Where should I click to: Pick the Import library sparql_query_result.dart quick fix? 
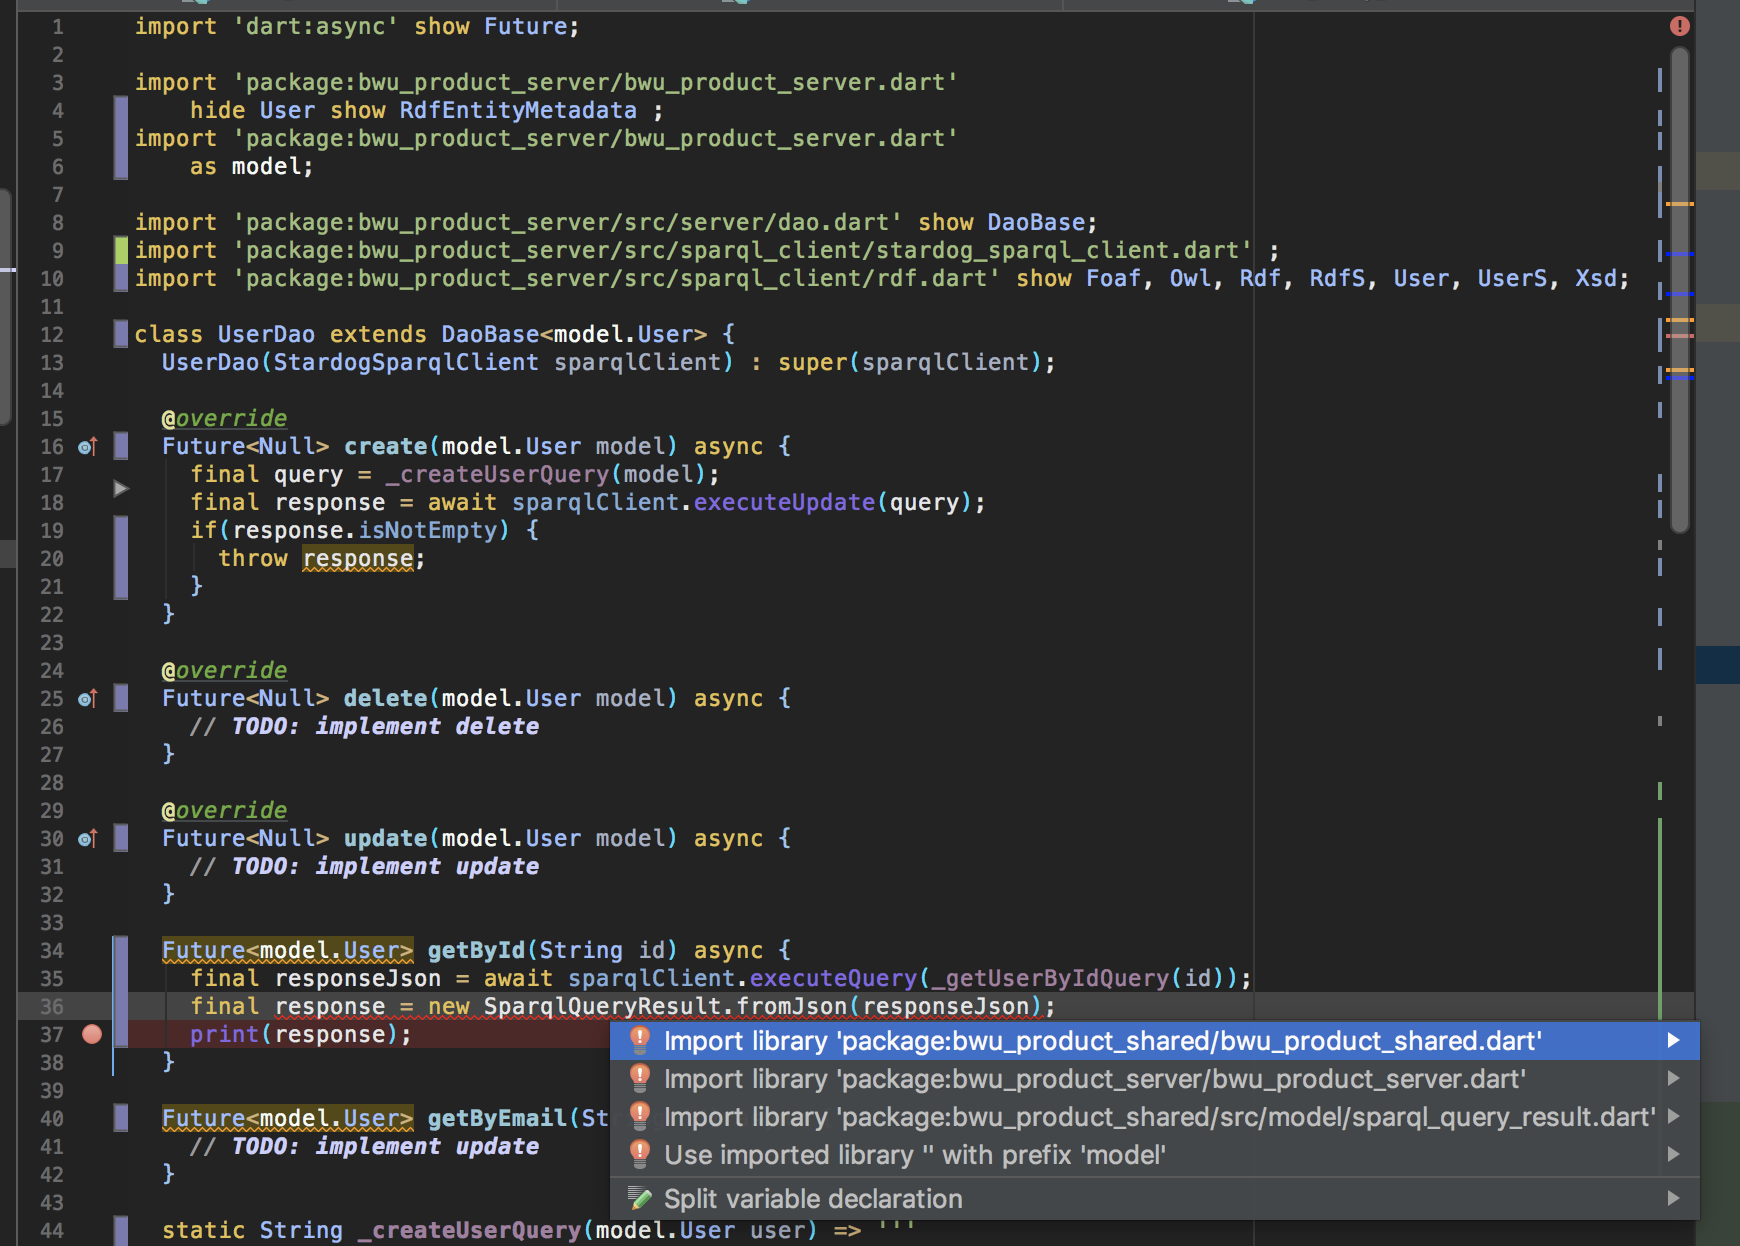pos(1155,1117)
